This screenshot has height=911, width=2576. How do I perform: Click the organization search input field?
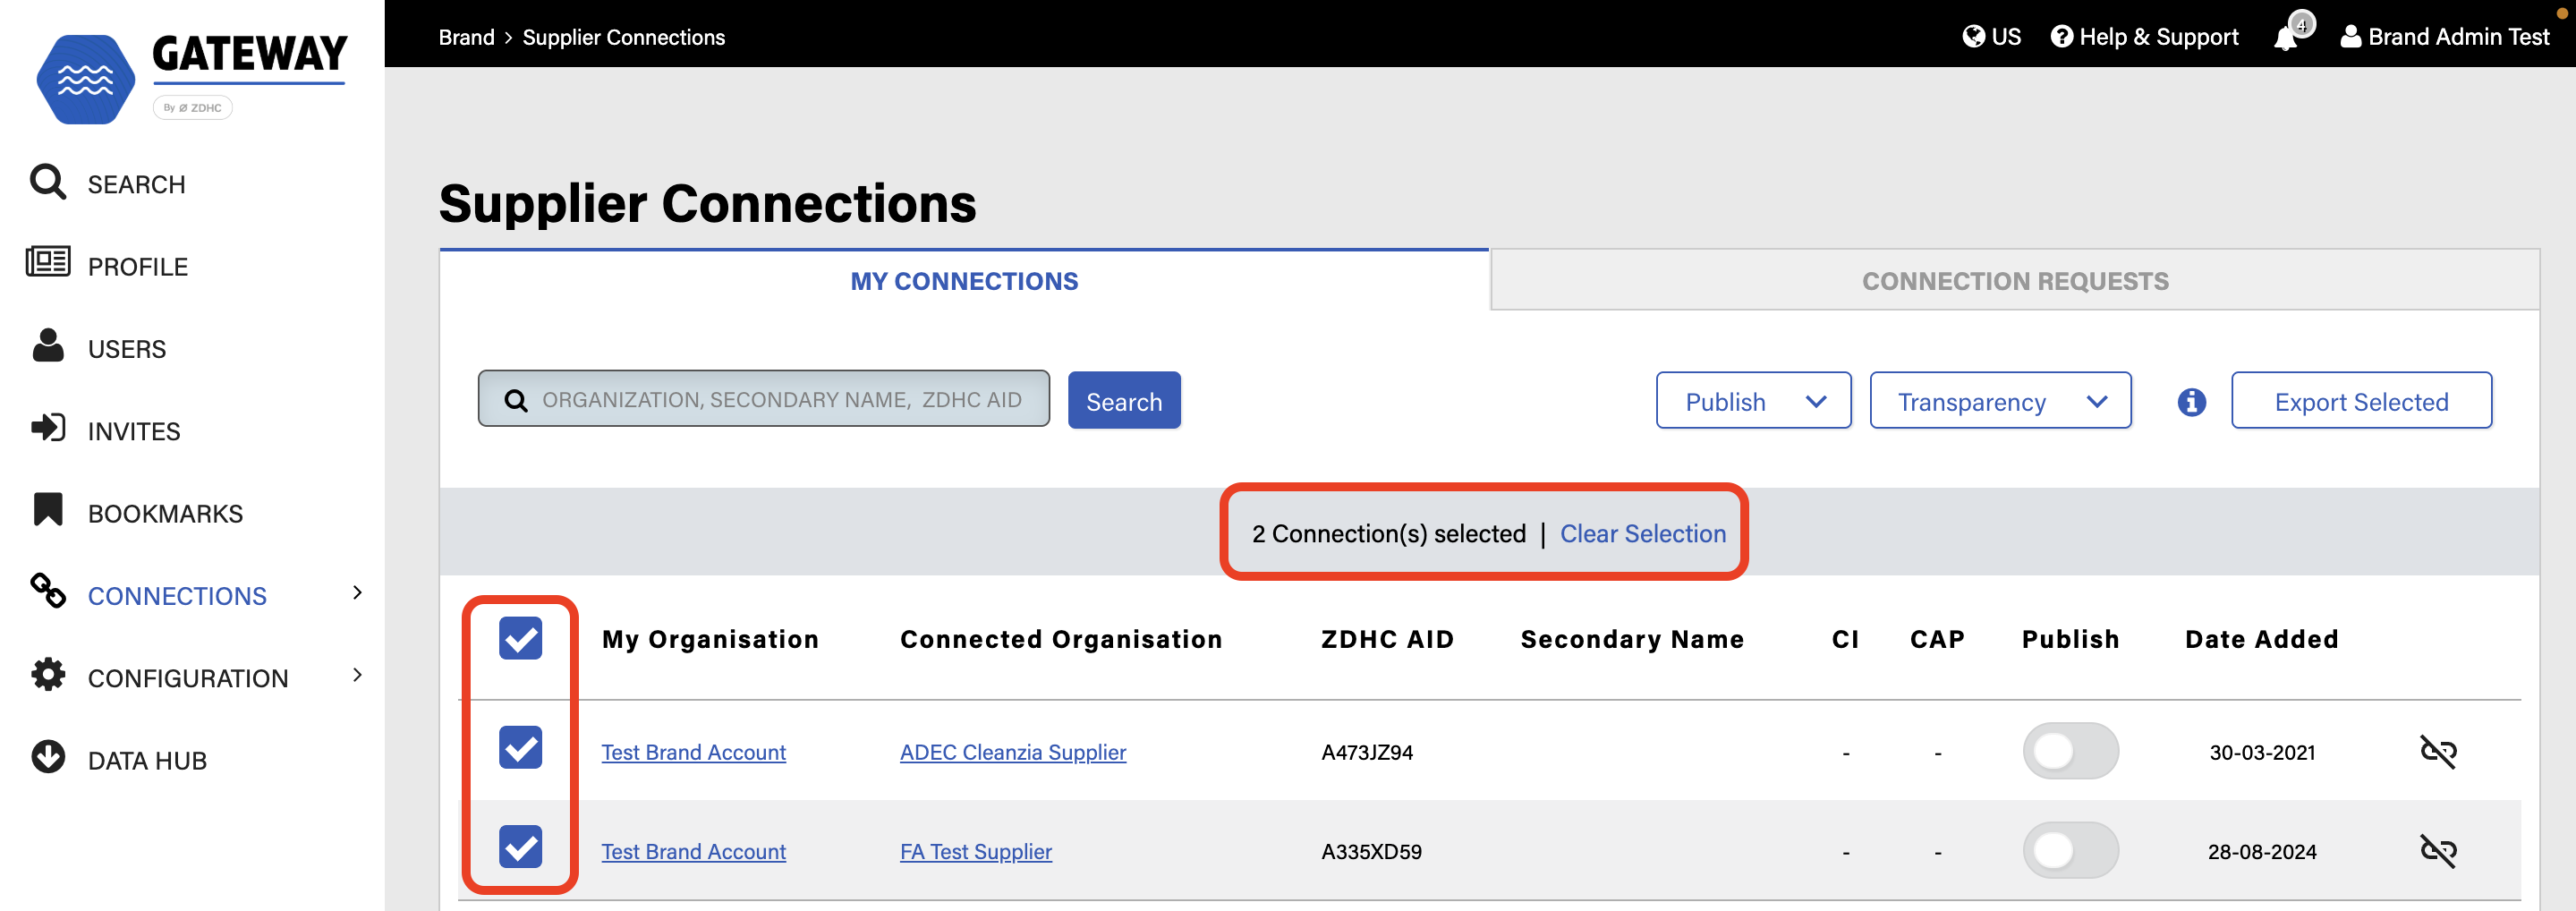click(x=780, y=400)
